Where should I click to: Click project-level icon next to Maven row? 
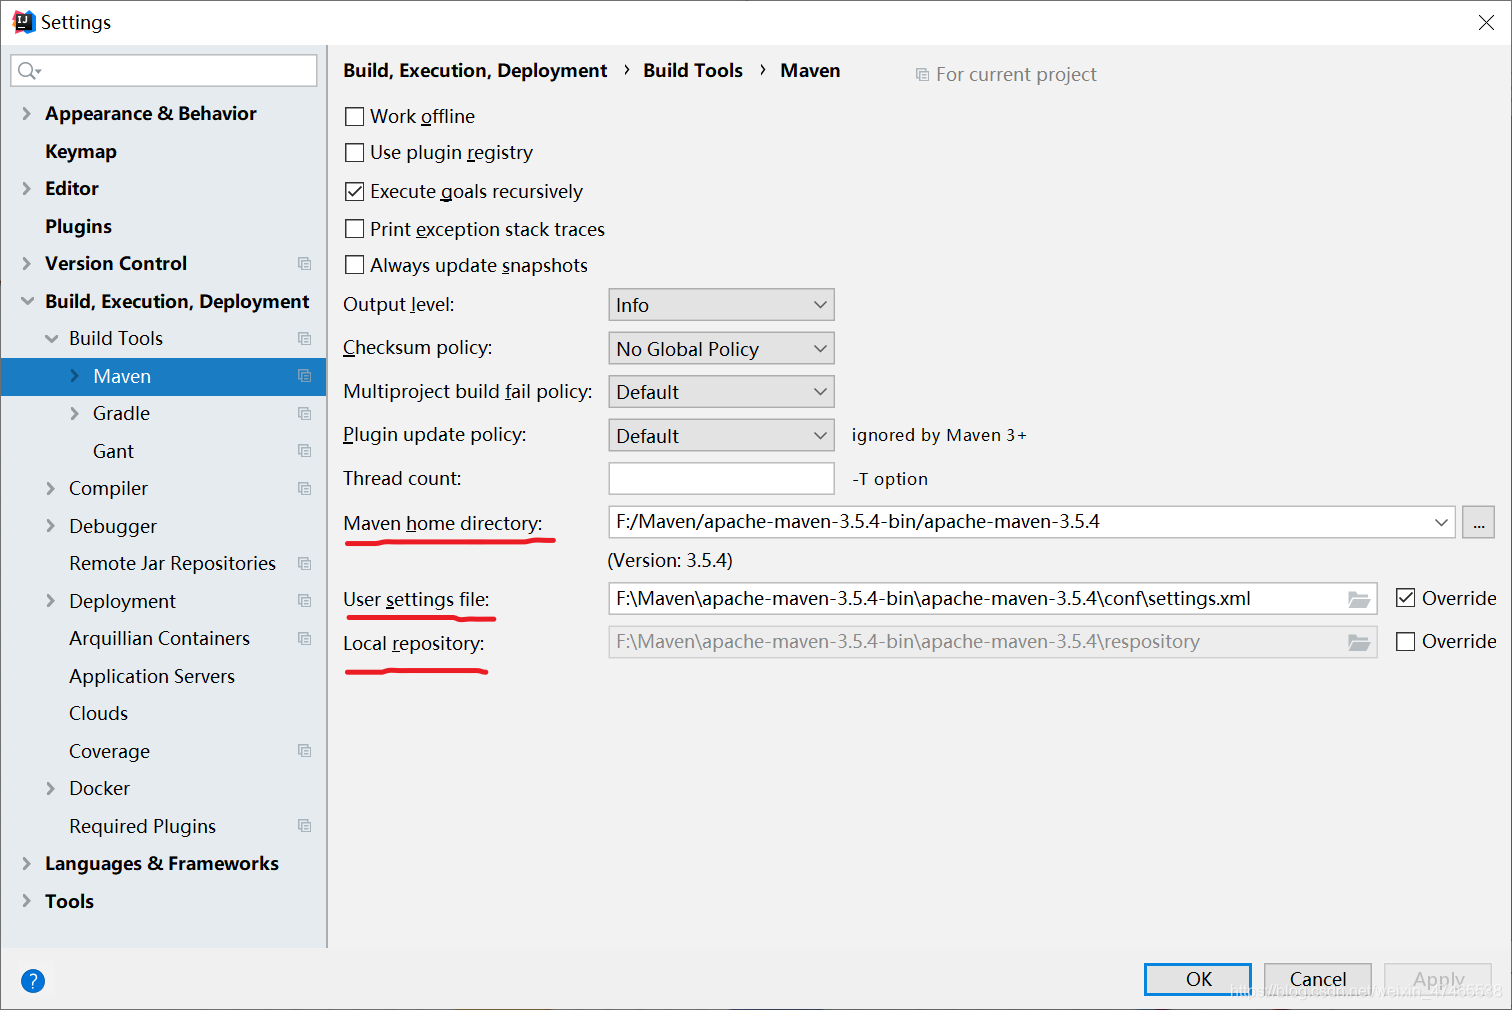305,376
